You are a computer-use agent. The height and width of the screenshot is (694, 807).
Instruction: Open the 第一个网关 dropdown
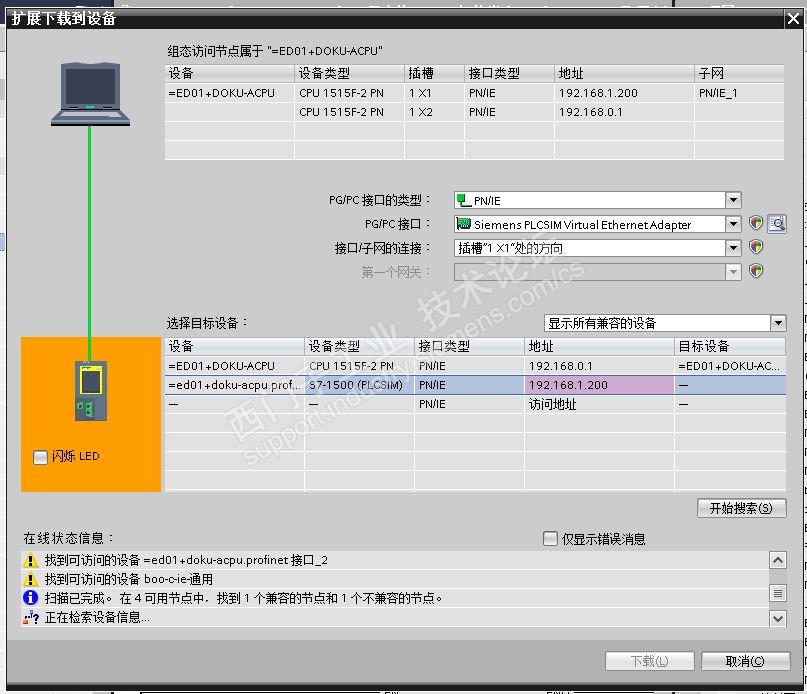[733, 272]
